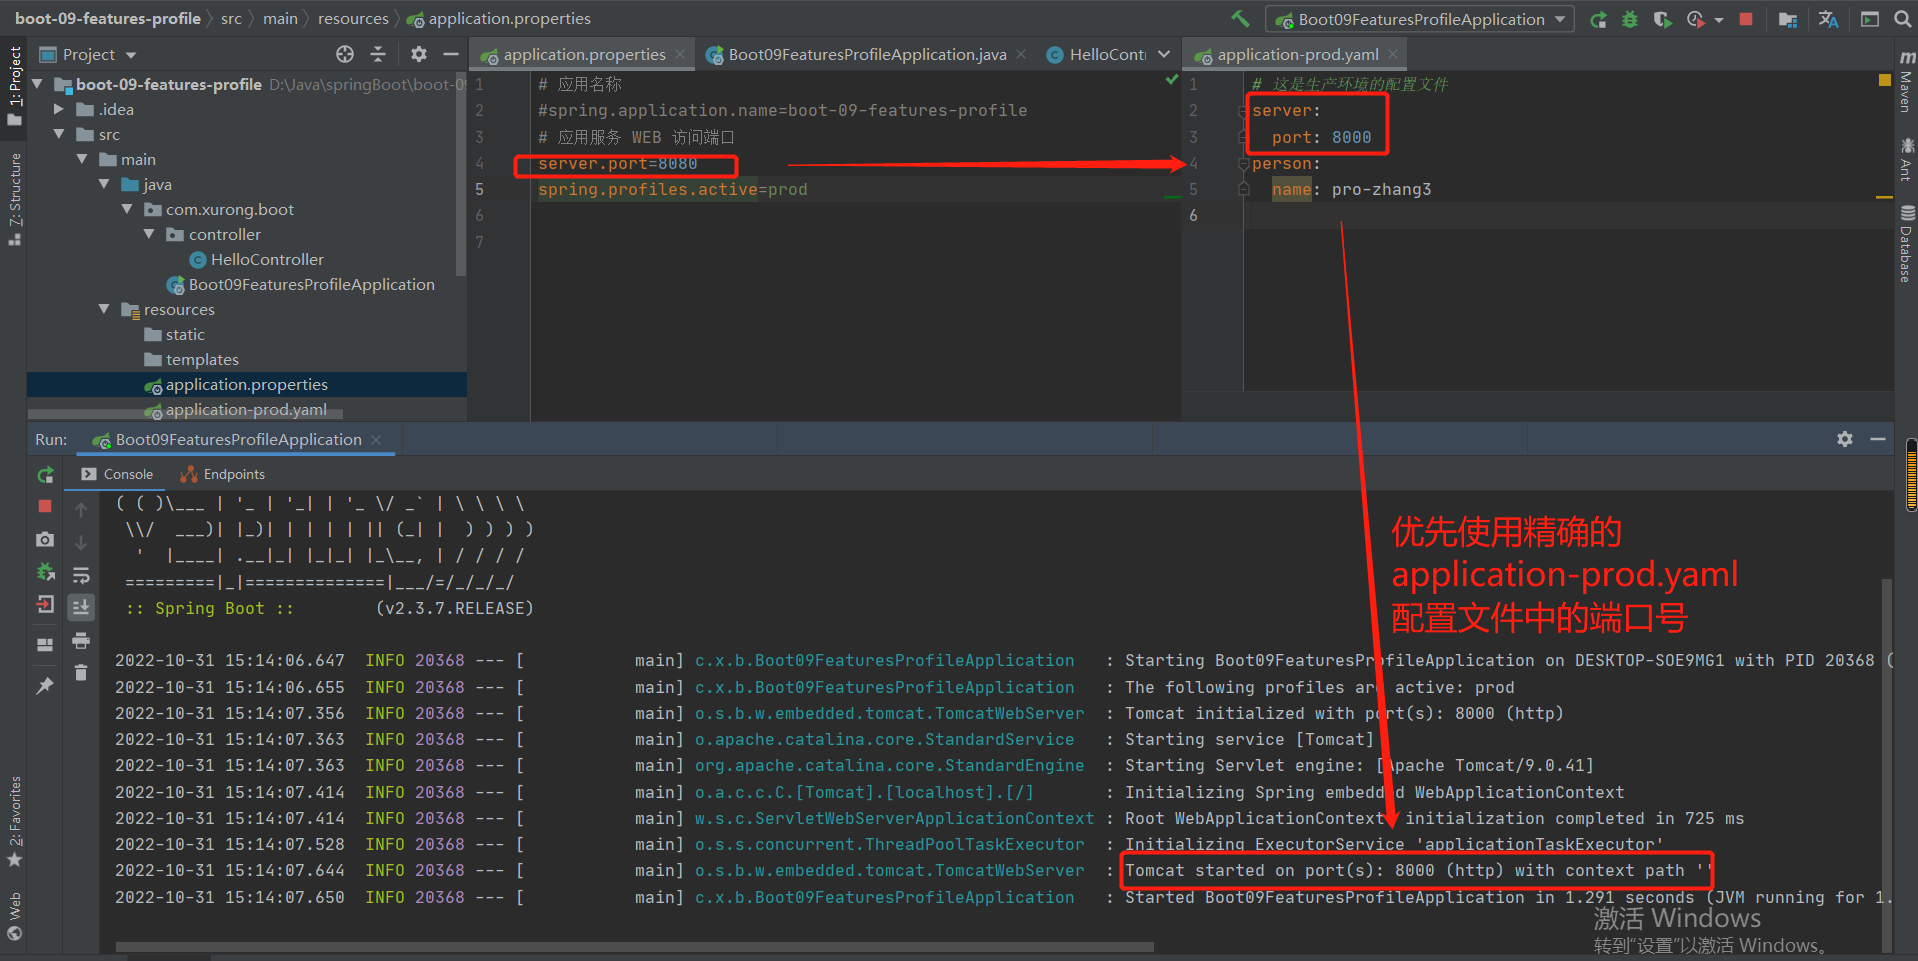Switch to HelloController editor tab
The height and width of the screenshot is (961, 1918).
coord(1097,54)
